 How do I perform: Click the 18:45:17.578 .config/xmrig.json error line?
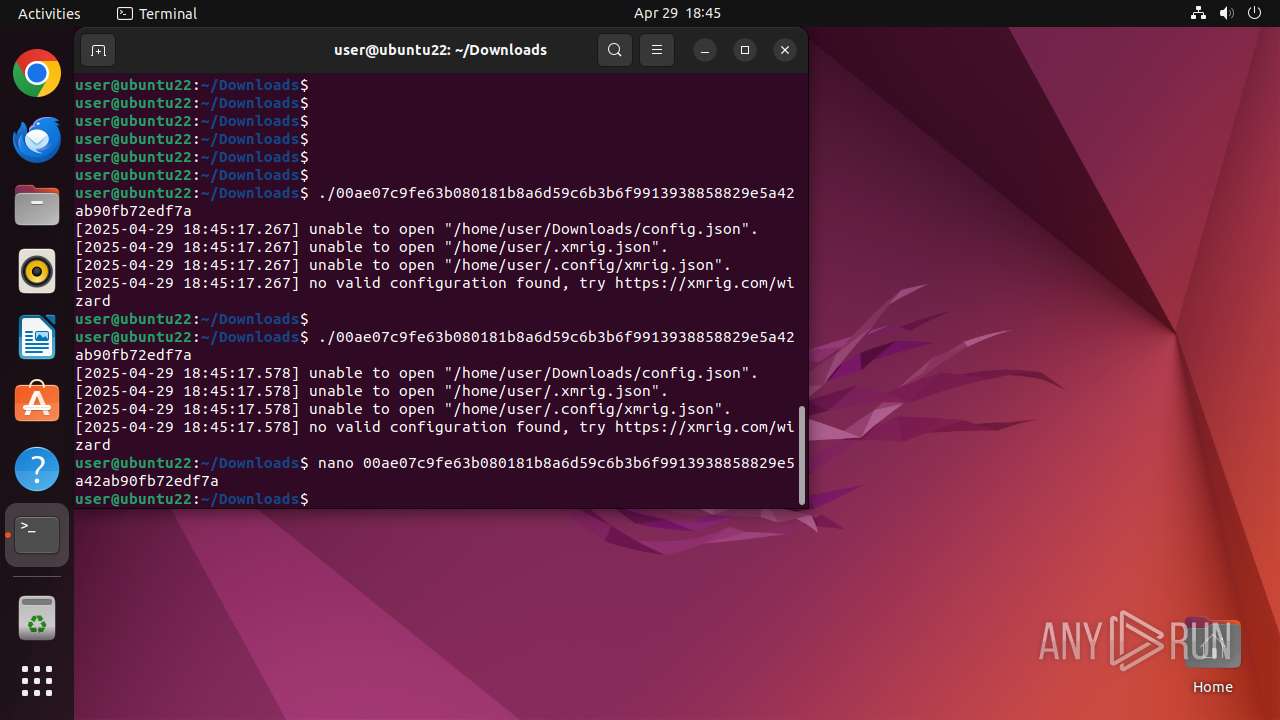tap(403, 409)
